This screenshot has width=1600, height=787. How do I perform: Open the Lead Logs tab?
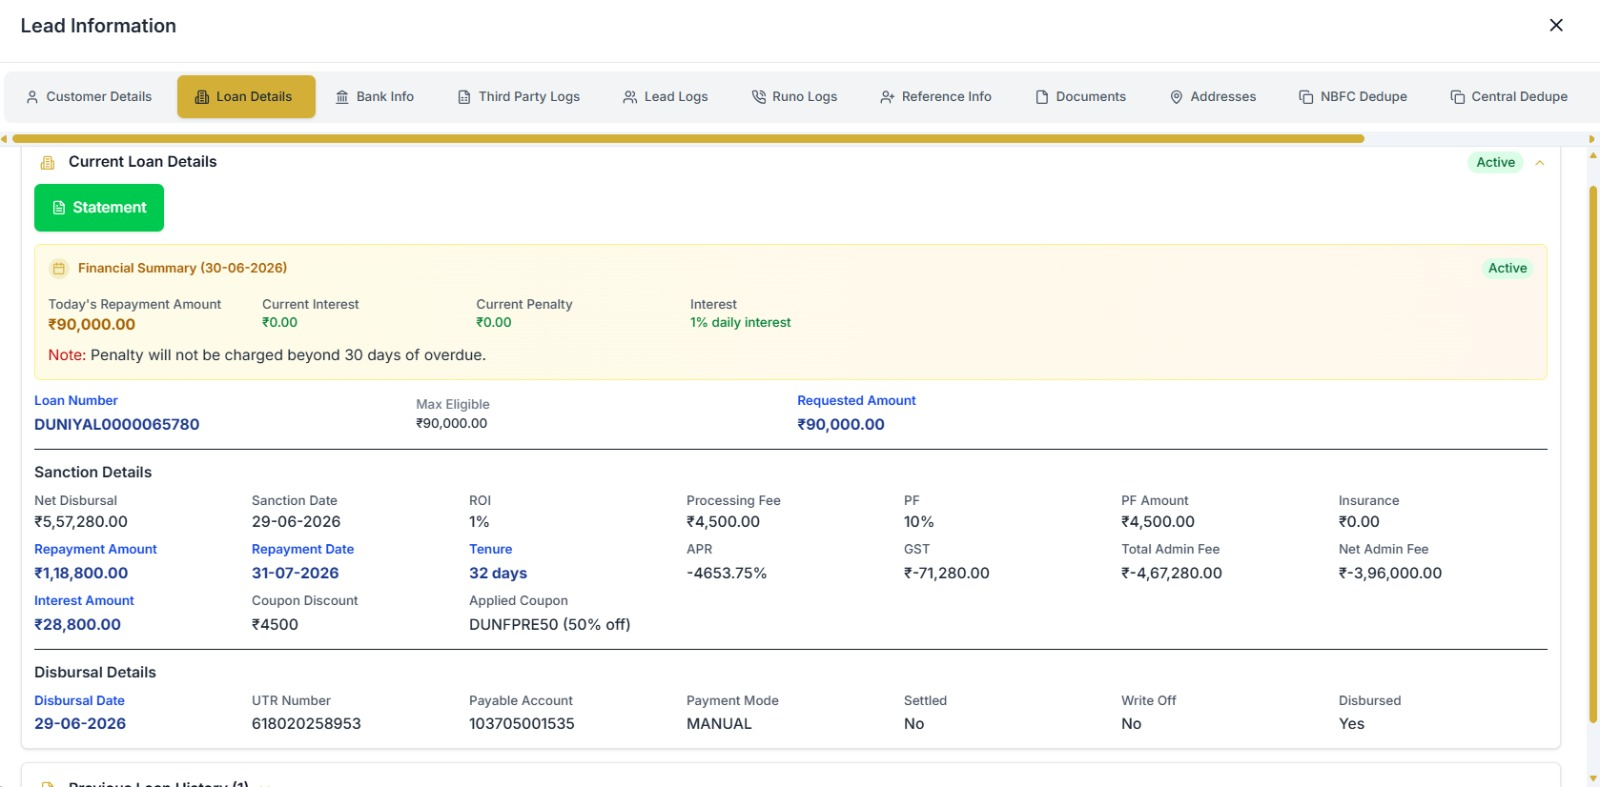(665, 97)
